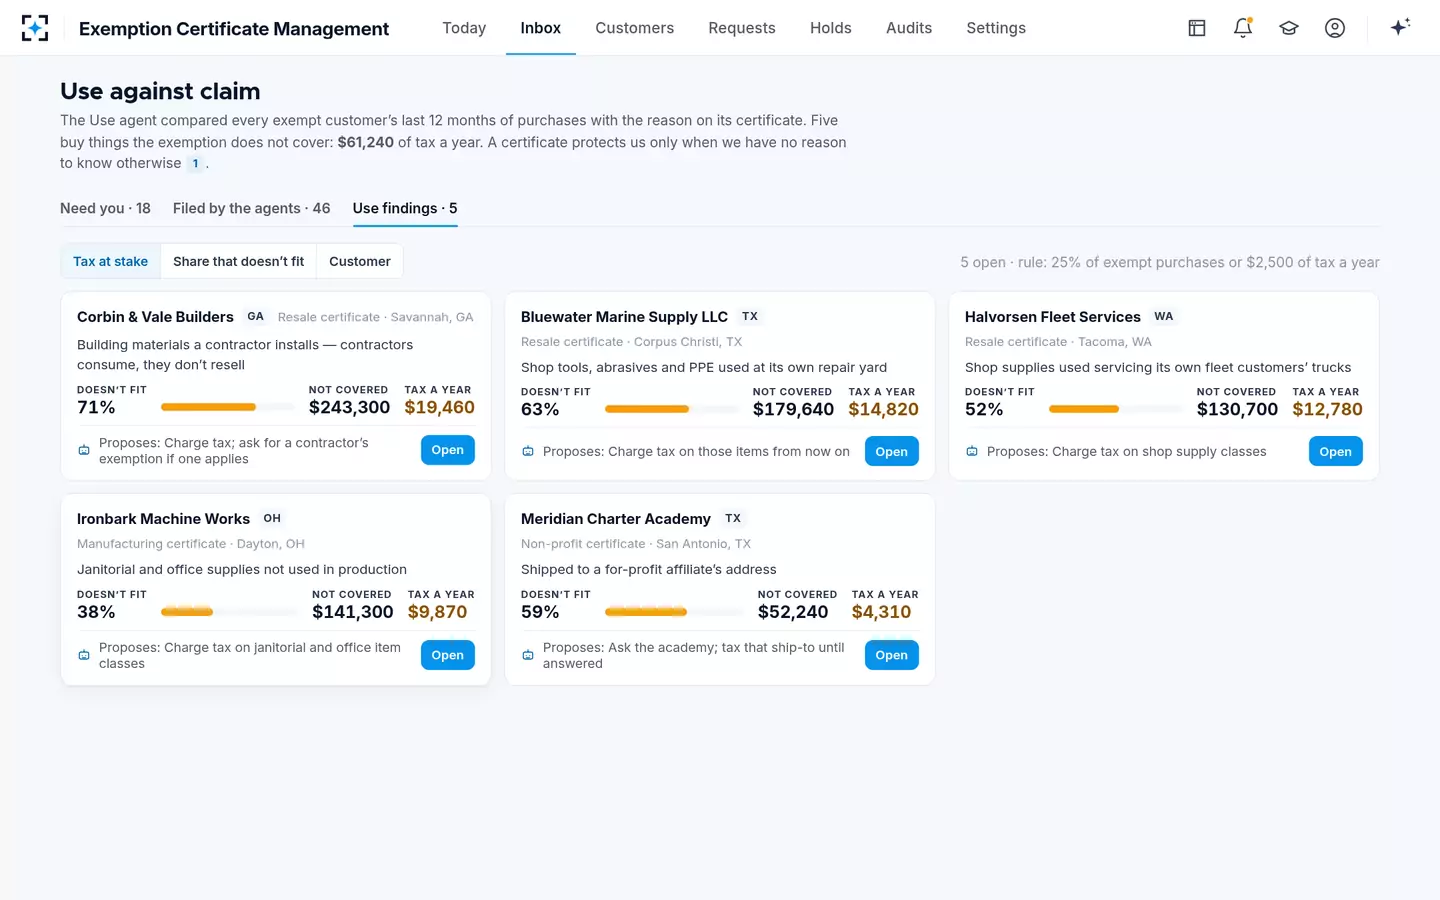This screenshot has width=1440, height=900.
Task: Open the Holds tab
Action: [x=831, y=28]
